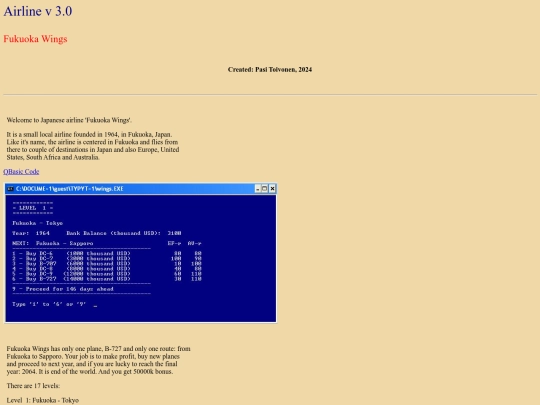The height and width of the screenshot is (405, 540).
Task: Click 'Welcome to Japanese airline' sentence
Action: [69, 120]
